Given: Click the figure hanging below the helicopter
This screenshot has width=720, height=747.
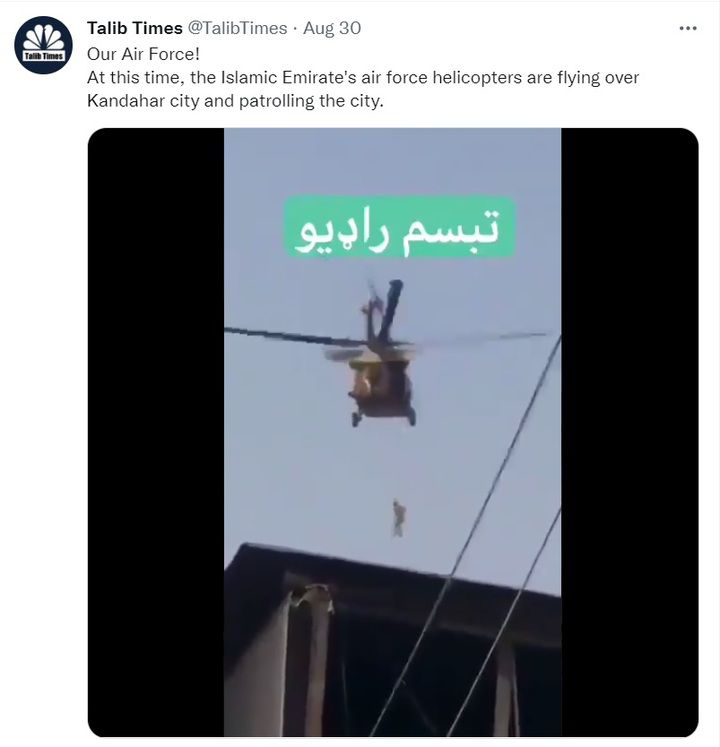Looking at the screenshot, I should (398, 518).
